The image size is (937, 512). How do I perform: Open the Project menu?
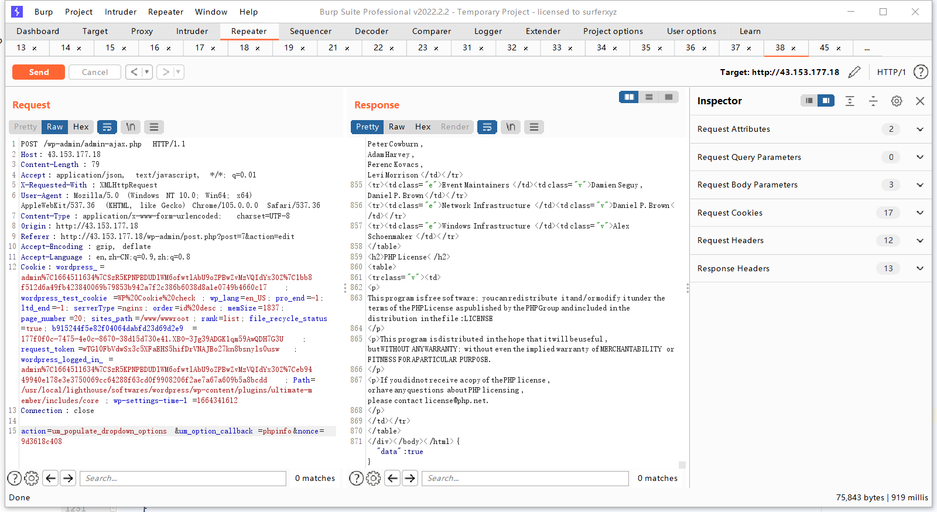[78, 11]
